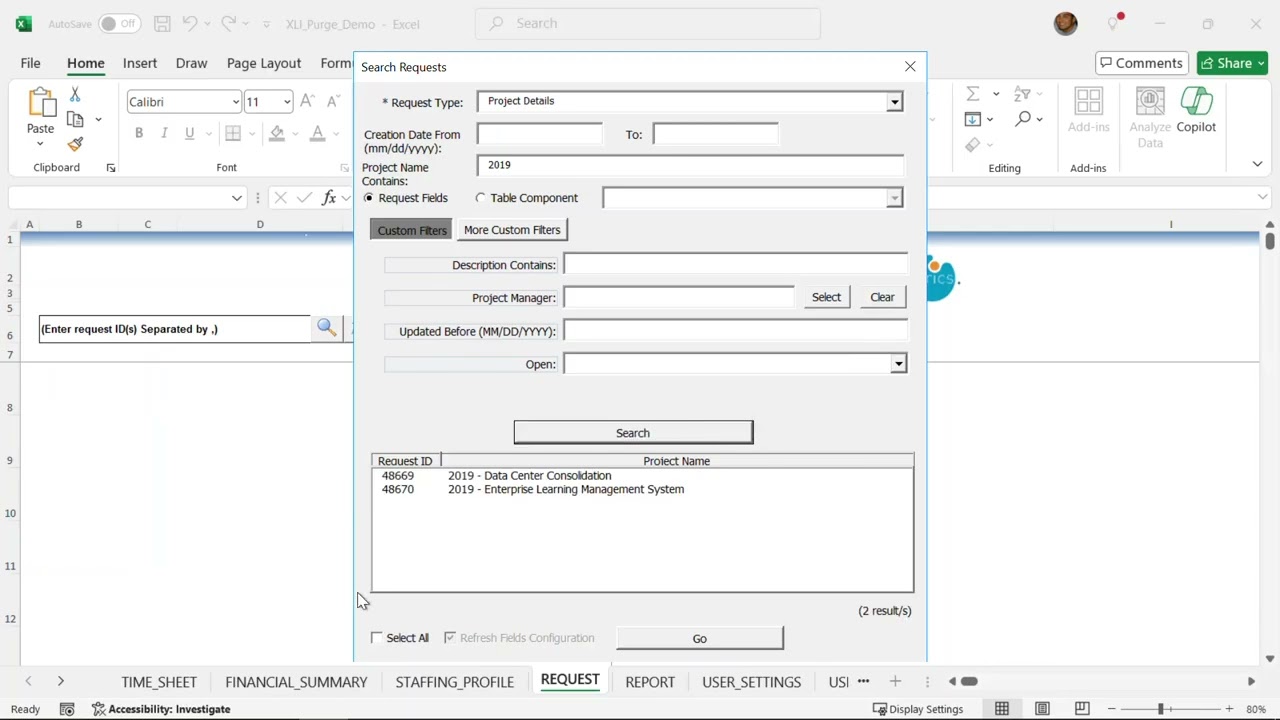Click the Search button in dialog

(633, 433)
